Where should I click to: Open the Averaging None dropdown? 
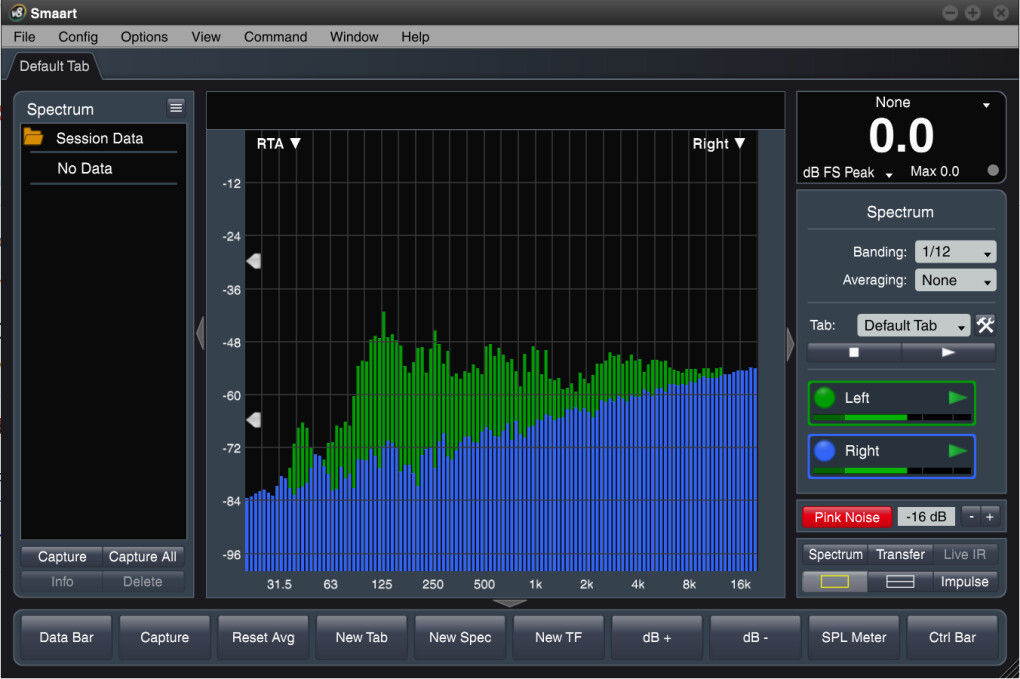point(955,280)
